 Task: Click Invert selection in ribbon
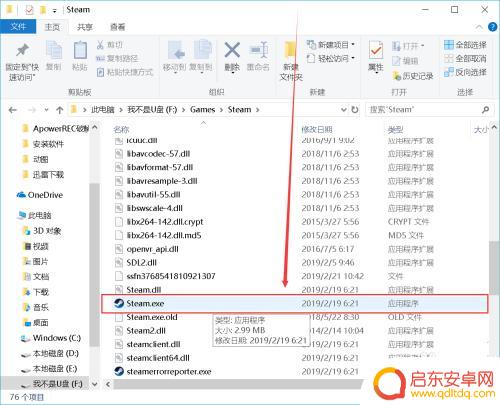[465, 72]
